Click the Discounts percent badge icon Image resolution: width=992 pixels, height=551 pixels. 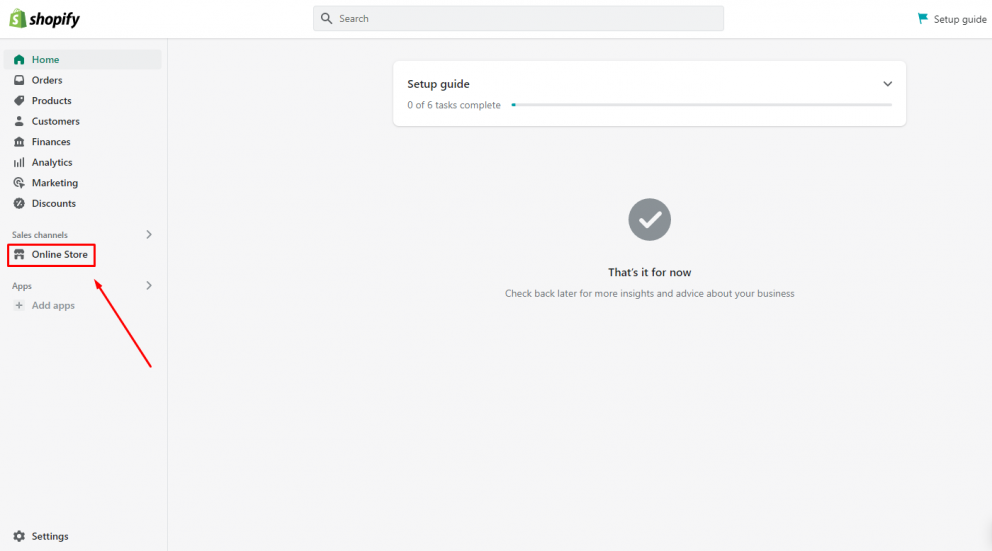(x=19, y=204)
